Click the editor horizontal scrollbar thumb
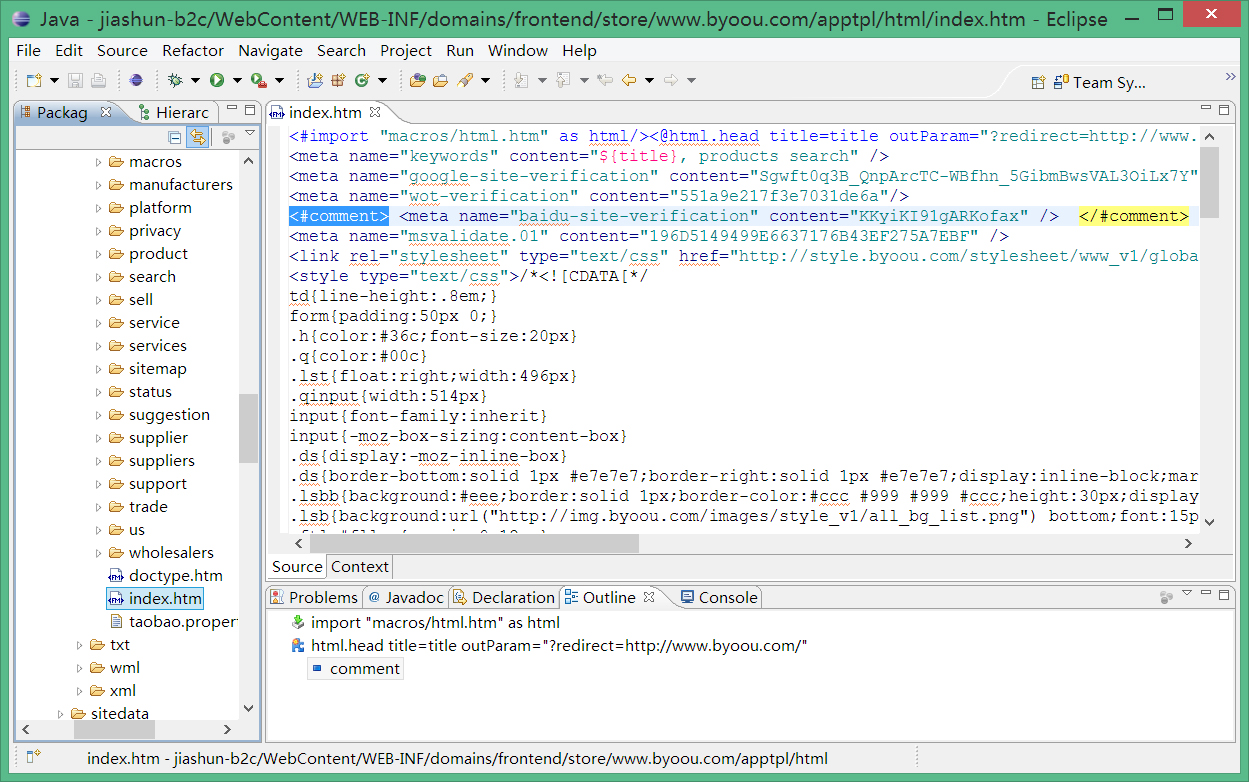This screenshot has height=782, width=1249. (x=476, y=543)
